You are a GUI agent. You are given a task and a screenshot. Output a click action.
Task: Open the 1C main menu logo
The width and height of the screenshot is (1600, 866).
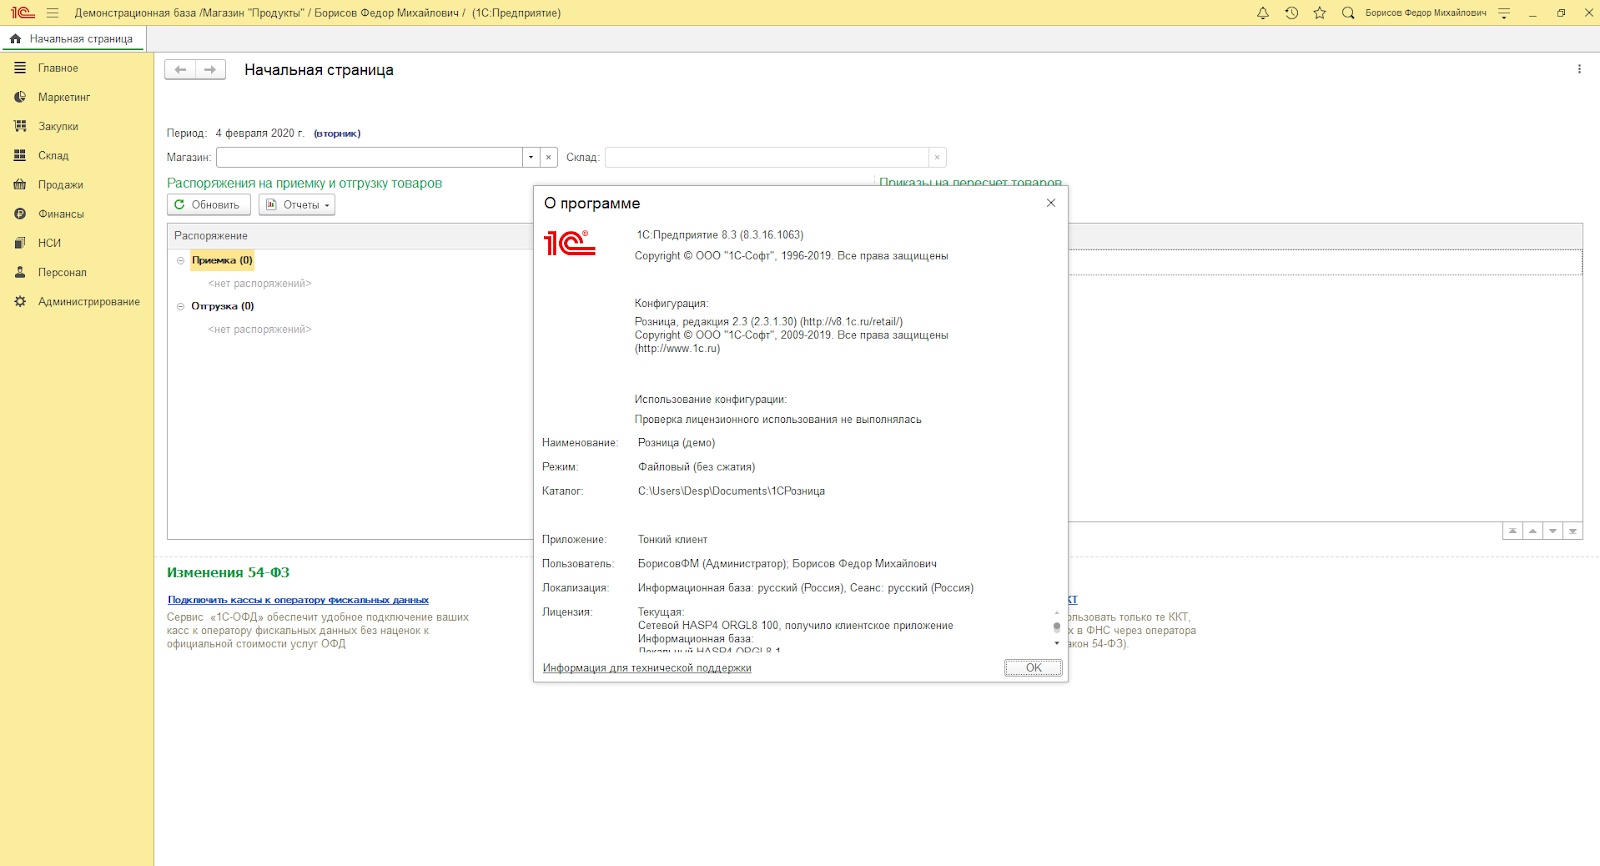coord(22,13)
